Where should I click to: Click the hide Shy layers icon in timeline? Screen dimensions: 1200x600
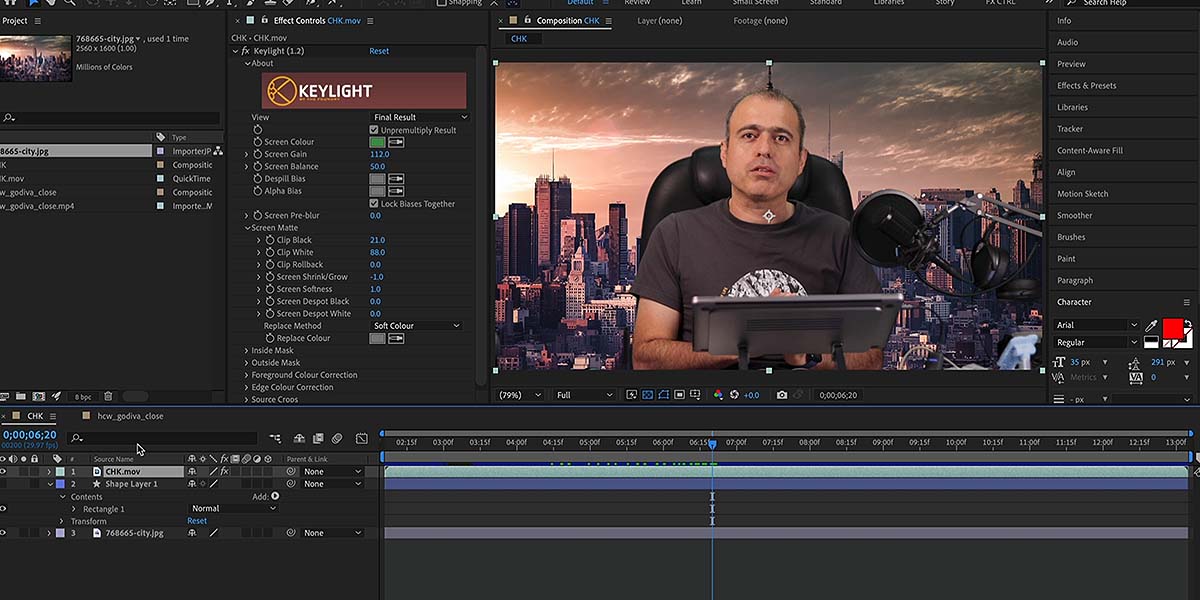299,438
